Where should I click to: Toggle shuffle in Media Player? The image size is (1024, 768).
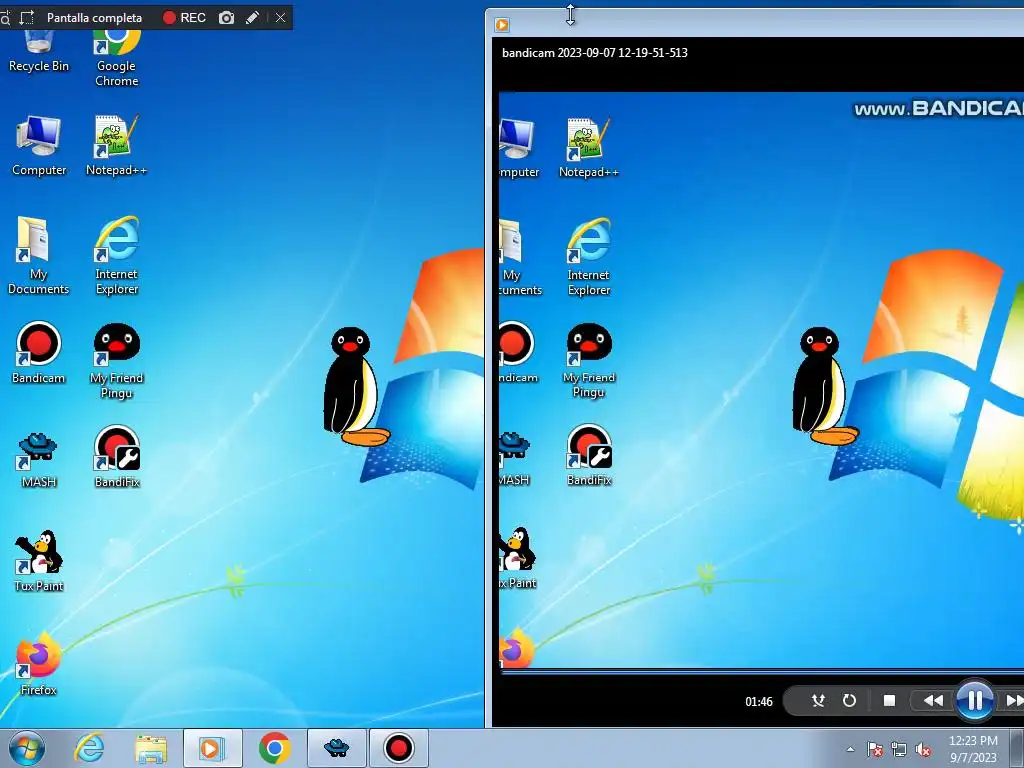pyautogui.click(x=818, y=701)
